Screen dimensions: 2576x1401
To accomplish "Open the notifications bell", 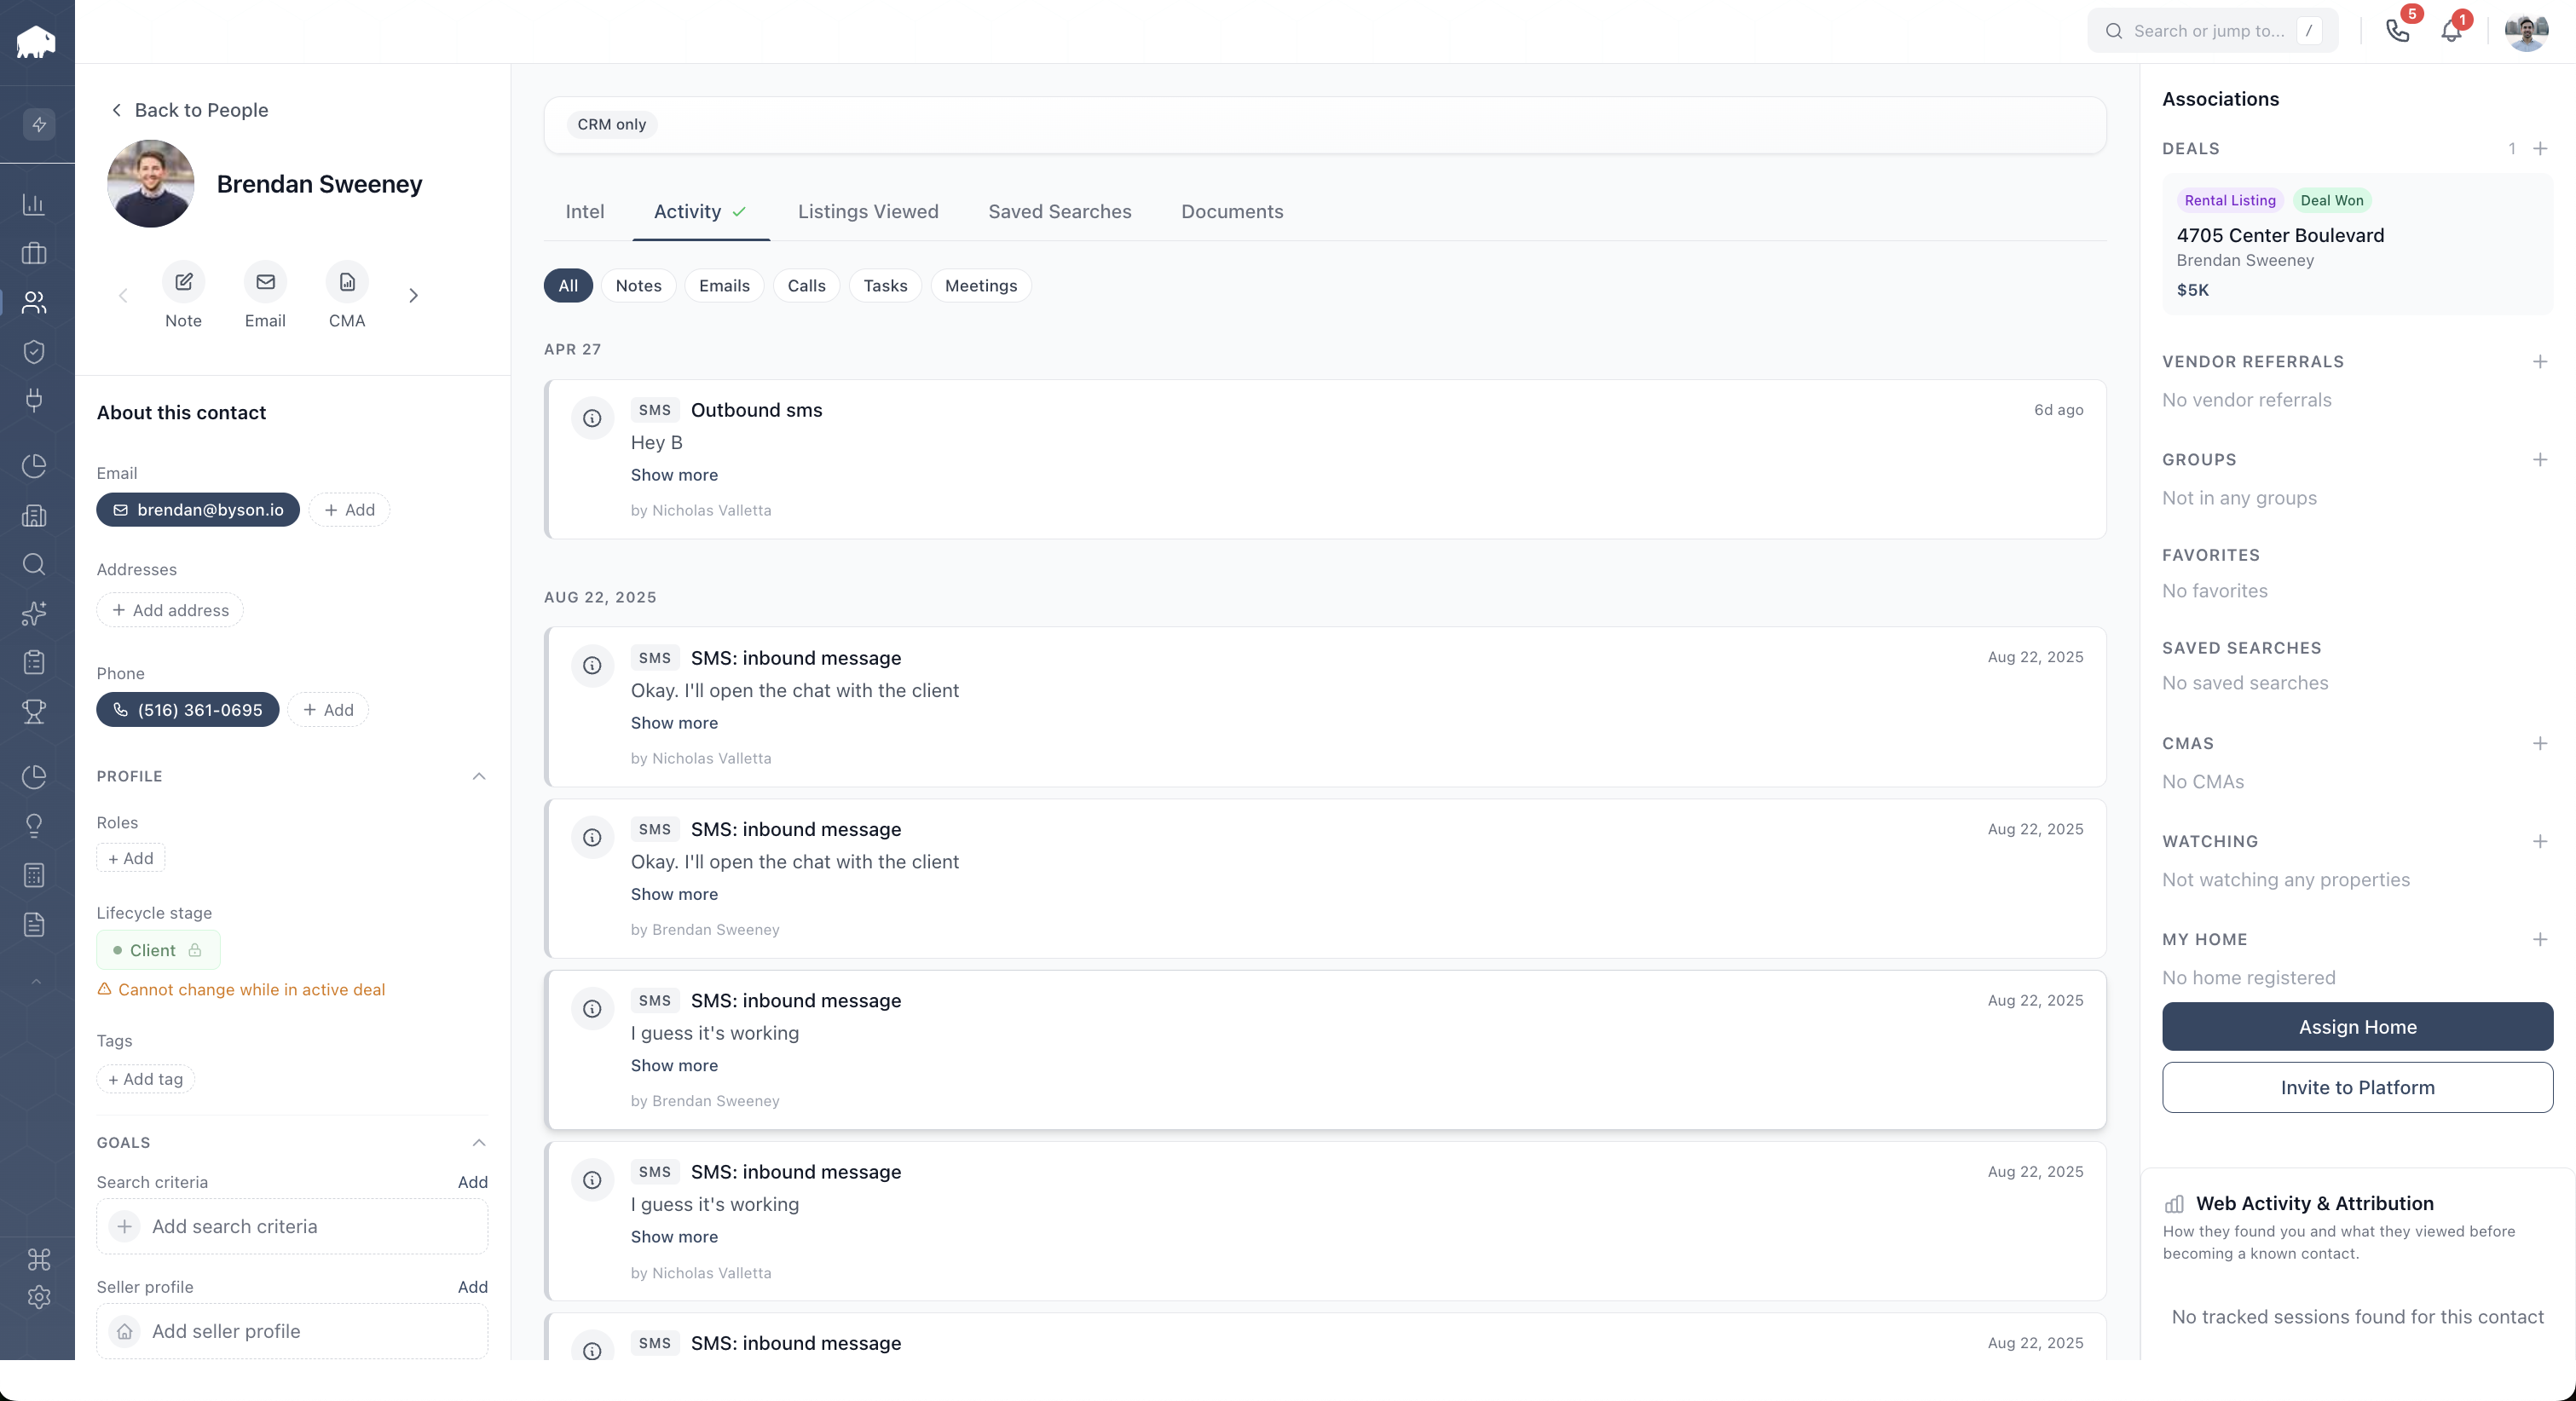I will coord(2451,31).
